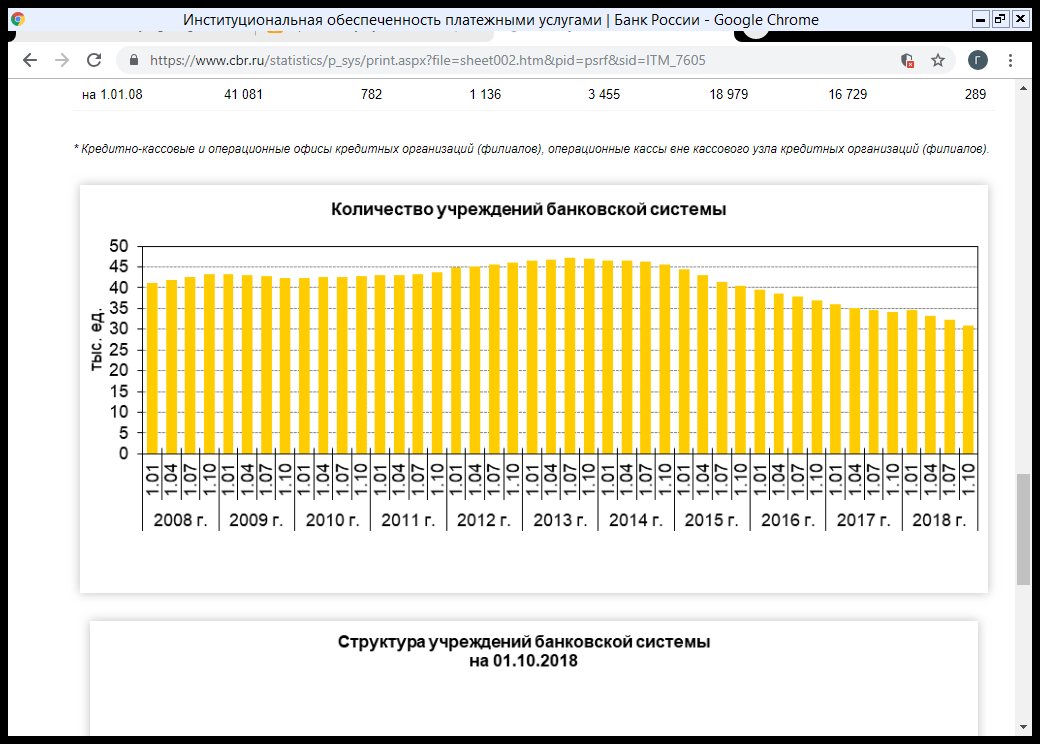This screenshot has height=744, width=1040.
Task: Click the first bar, 1.01 of 2008
Action: 152,369
